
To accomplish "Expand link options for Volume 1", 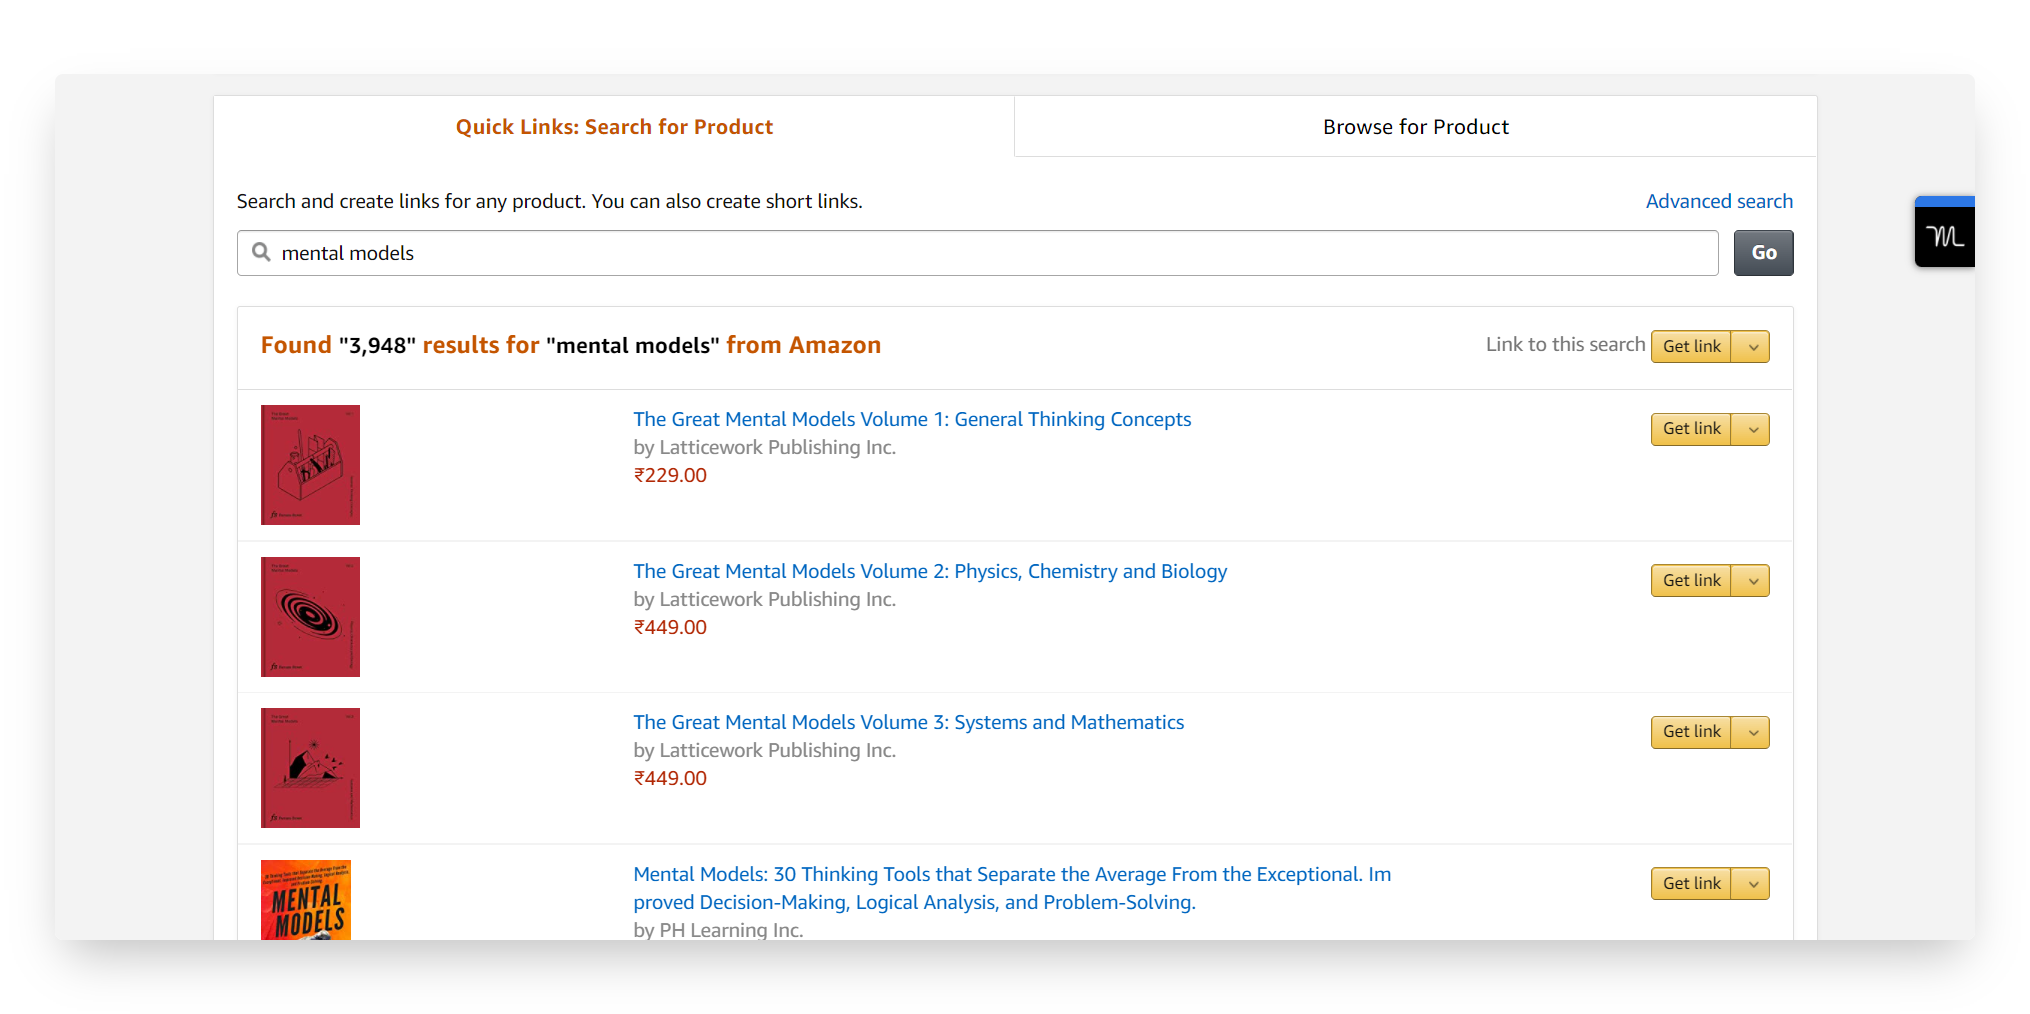I will click(1751, 429).
